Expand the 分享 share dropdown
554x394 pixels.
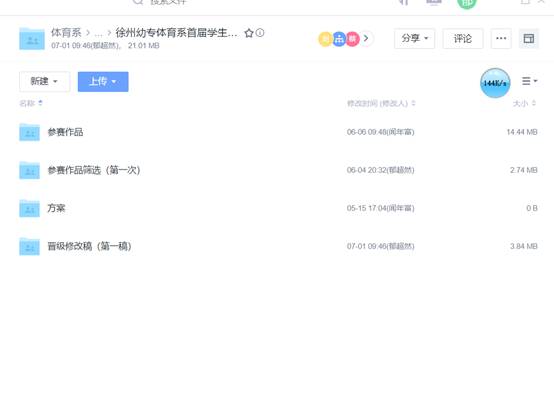[414, 39]
